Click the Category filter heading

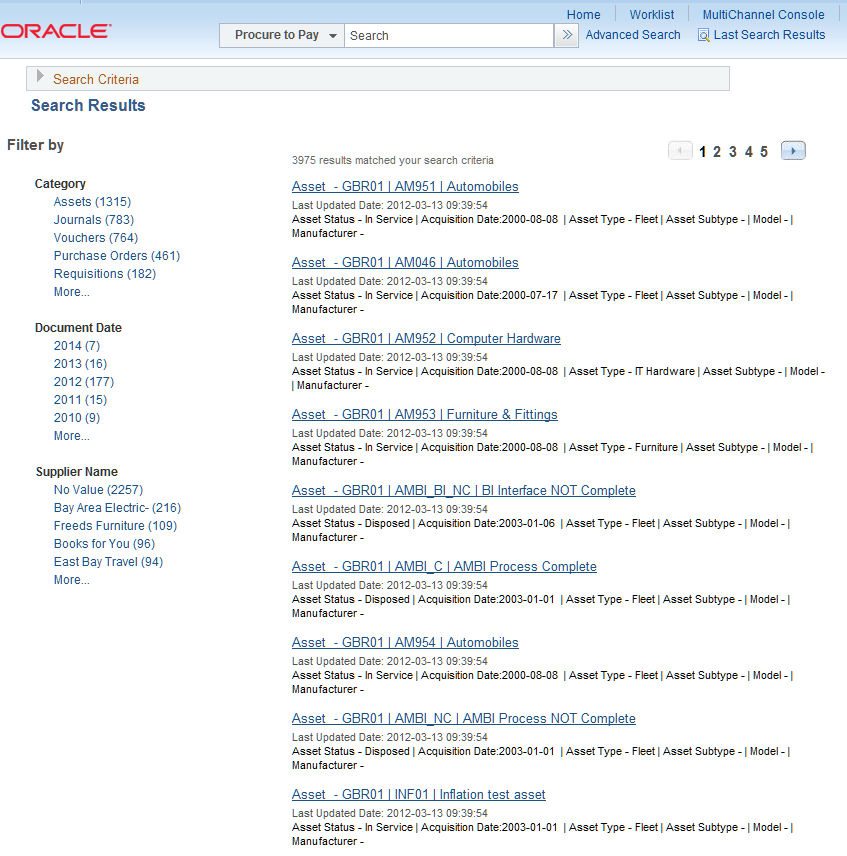click(x=60, y=184)
